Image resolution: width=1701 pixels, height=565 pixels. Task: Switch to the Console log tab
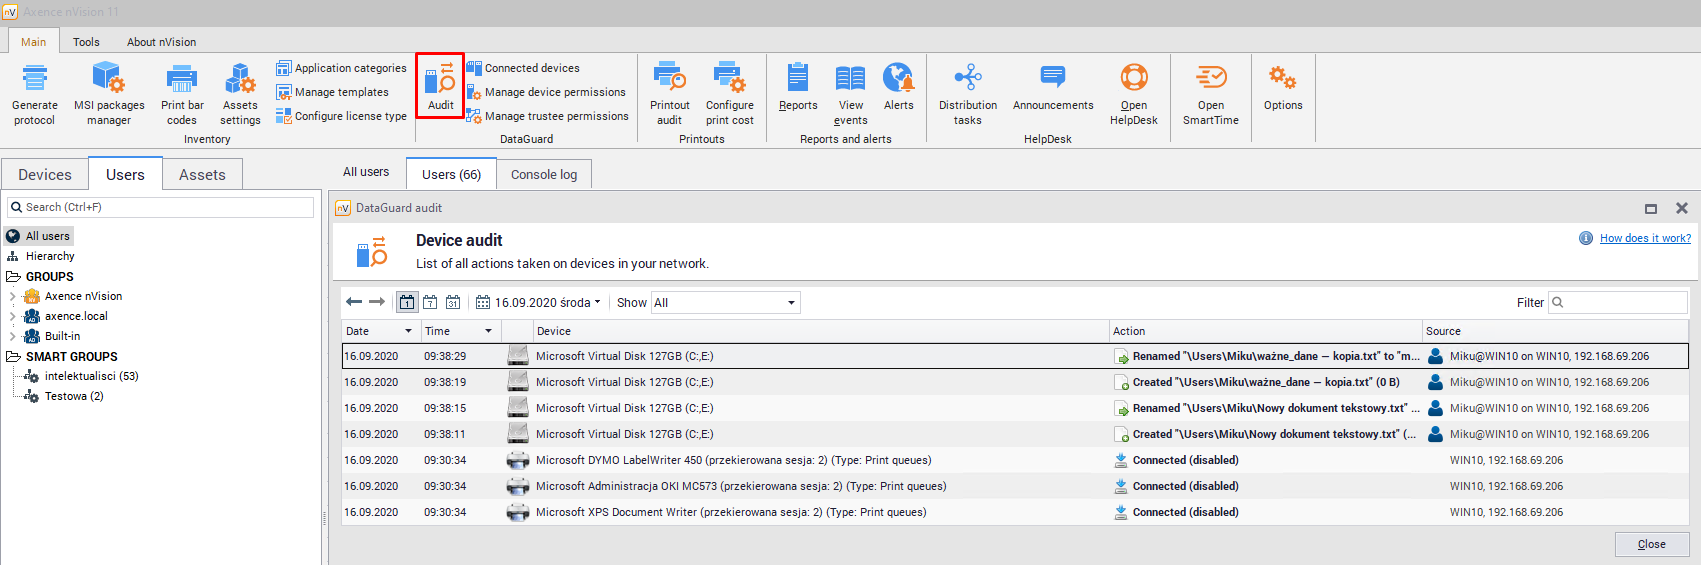pos(544,174)
